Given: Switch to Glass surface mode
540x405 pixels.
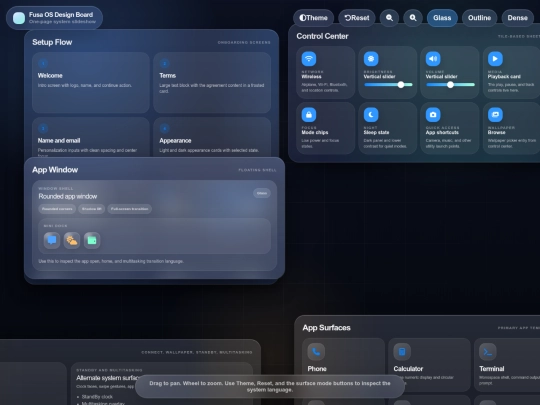Looking at the screenshot, I should pyautogui.click(x=442, y=18).
